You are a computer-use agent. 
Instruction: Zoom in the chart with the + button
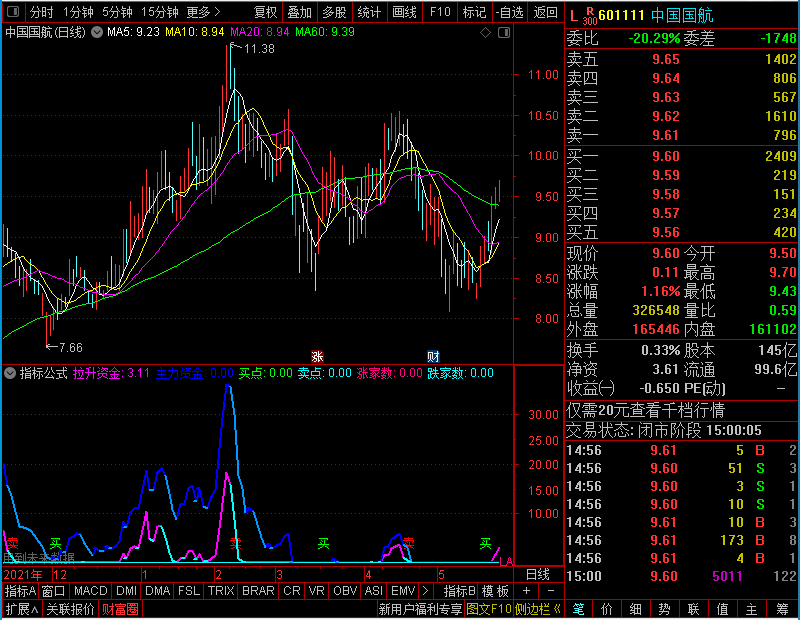coord(526,591)
